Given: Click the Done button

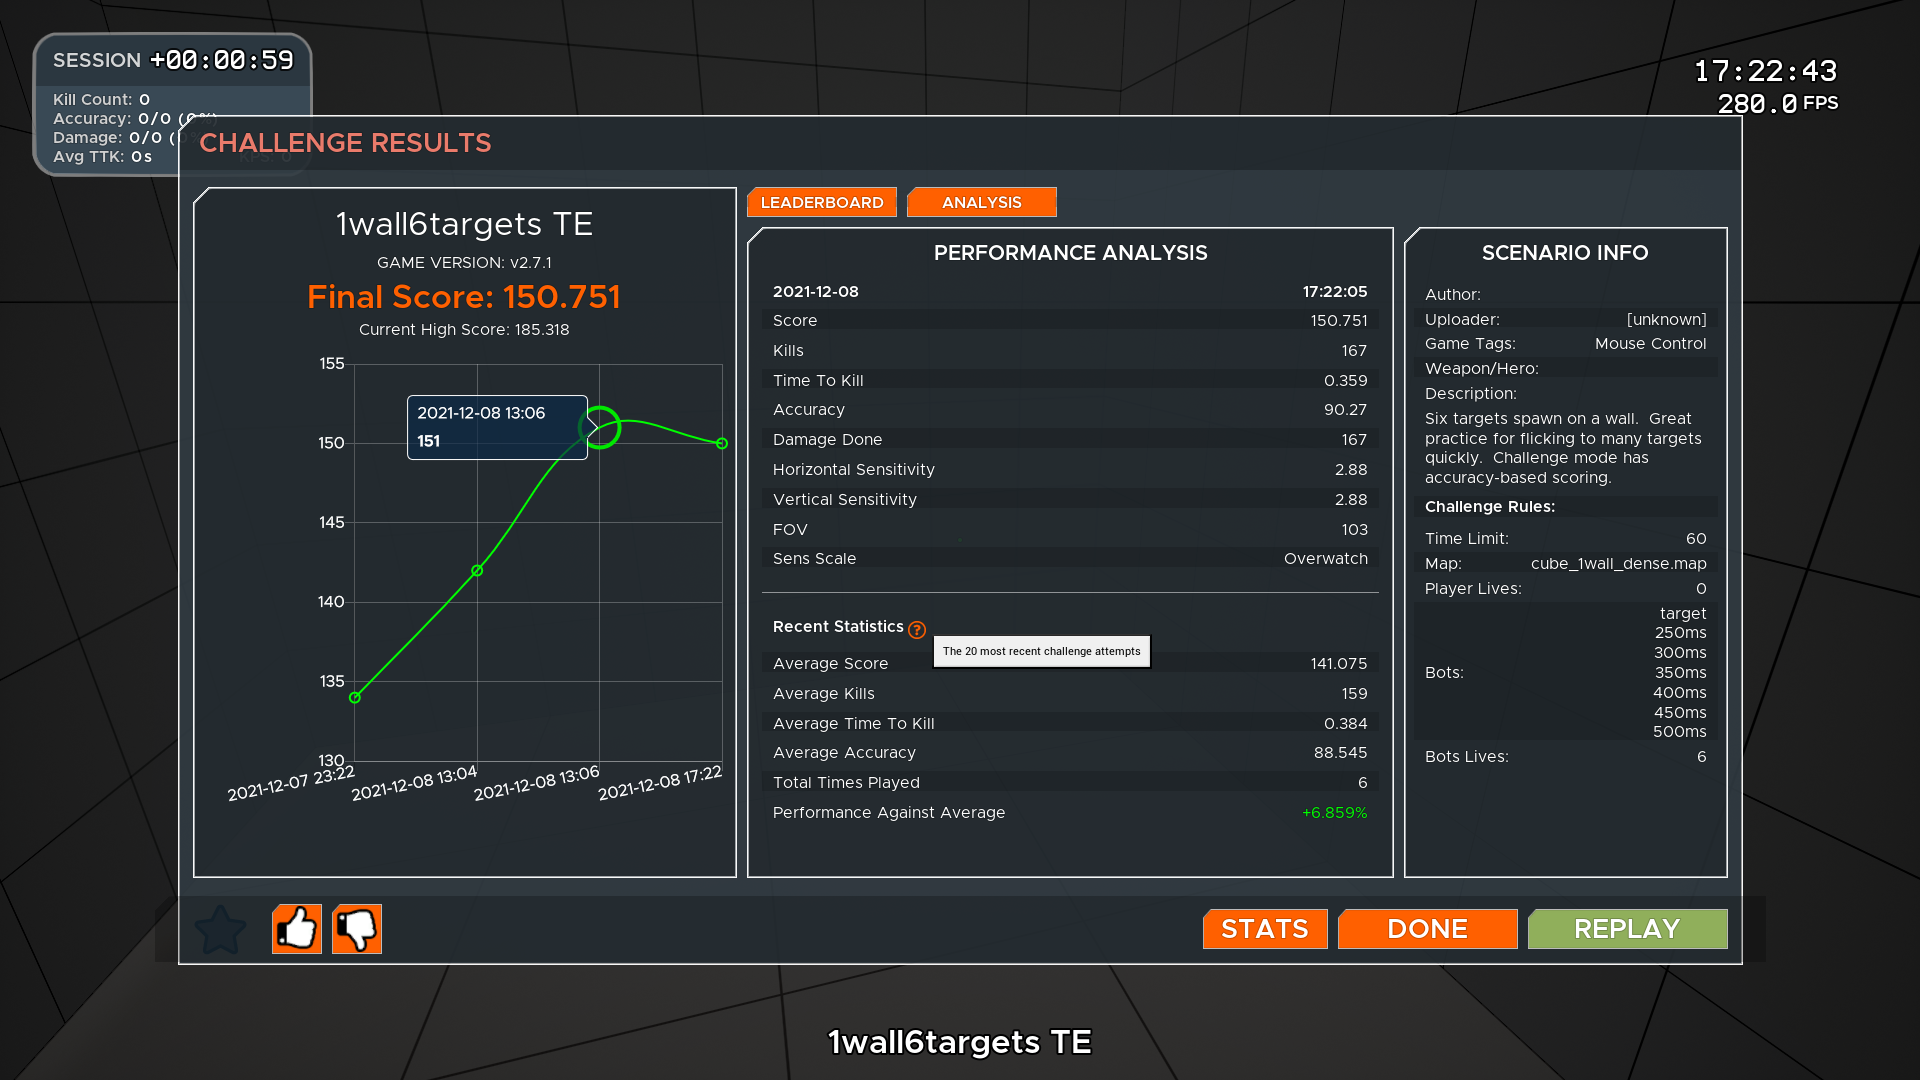Looking at the screenshot, I should [1428, 929].
